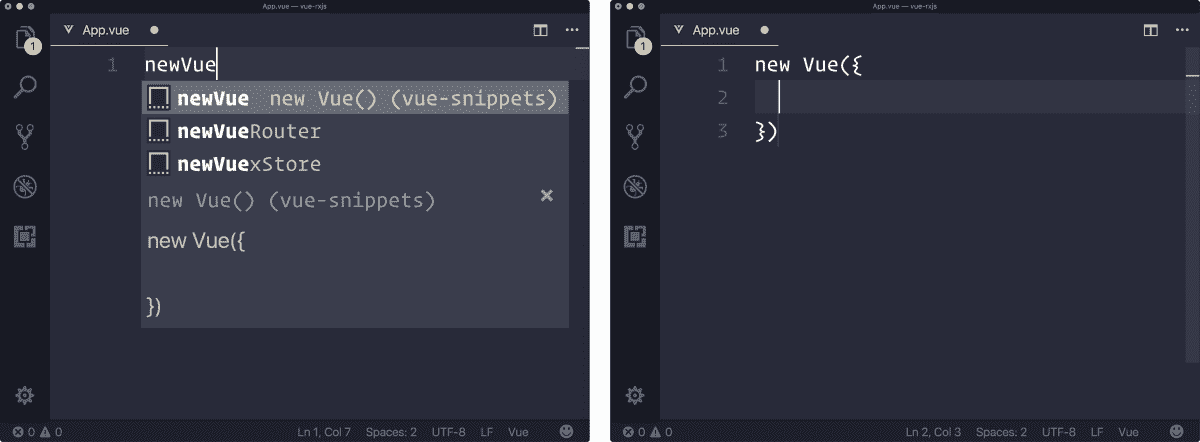Image resolution: width=1200 pixels, height=442 pixels.
Task: Open Source Control in left window activity bar
Action: [x=24, y=137]
